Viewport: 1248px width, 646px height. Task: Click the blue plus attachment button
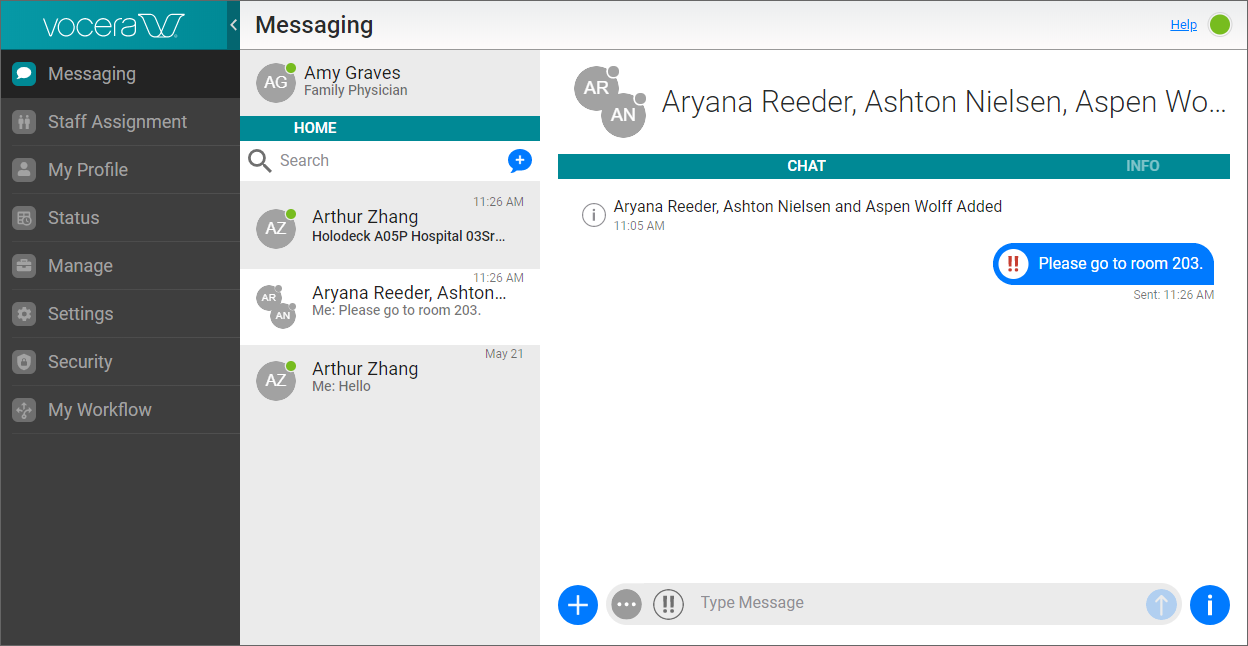(578, 604)
